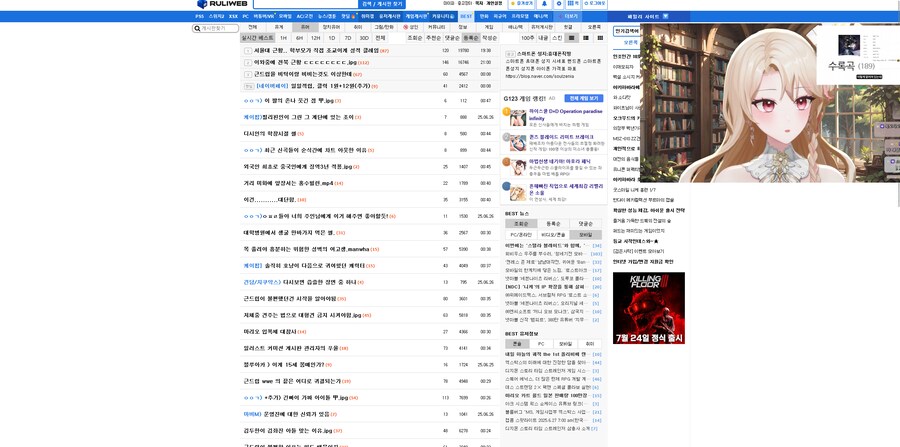The height and width of the screenshot is (447, 900).
Task: Select PC/온라인 tab under BEST 뉴스
Action: coord(521,235)
